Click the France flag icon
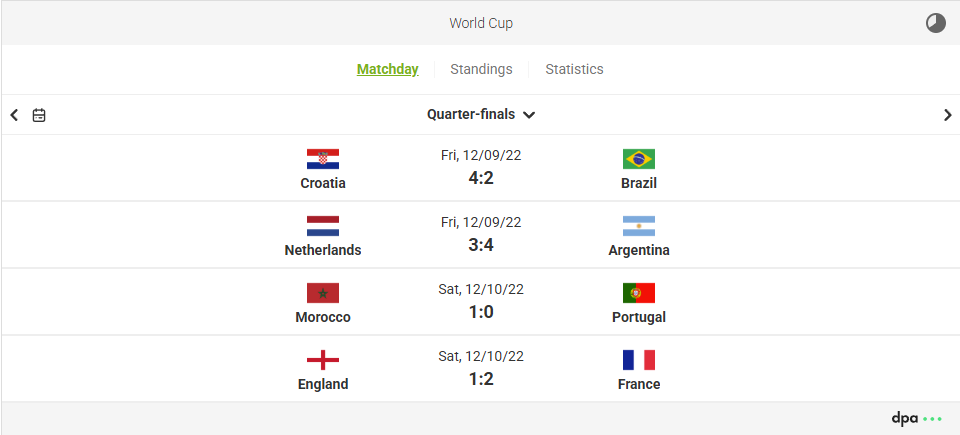The width and height of the screenshot is (960, 435). point(639,360)
